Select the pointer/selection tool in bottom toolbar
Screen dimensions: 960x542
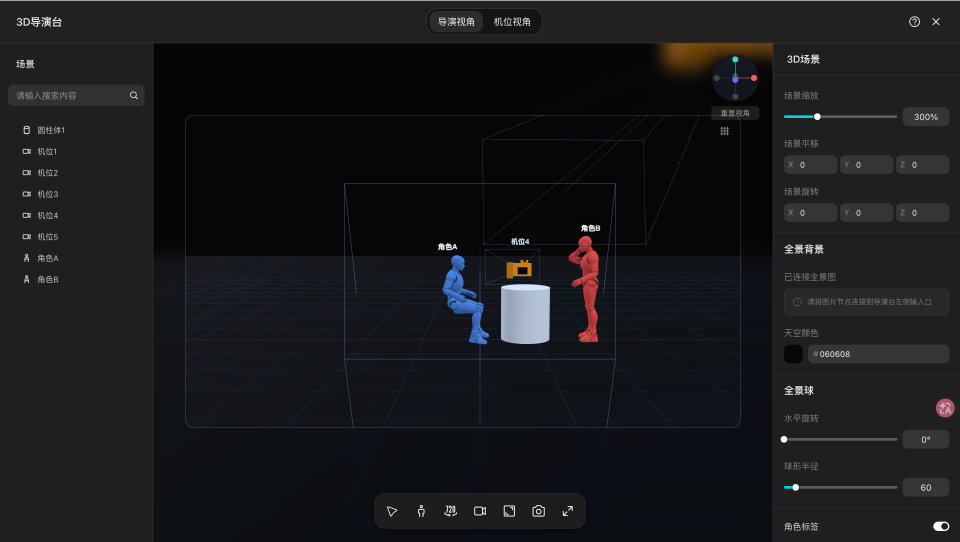pos(392,511)
